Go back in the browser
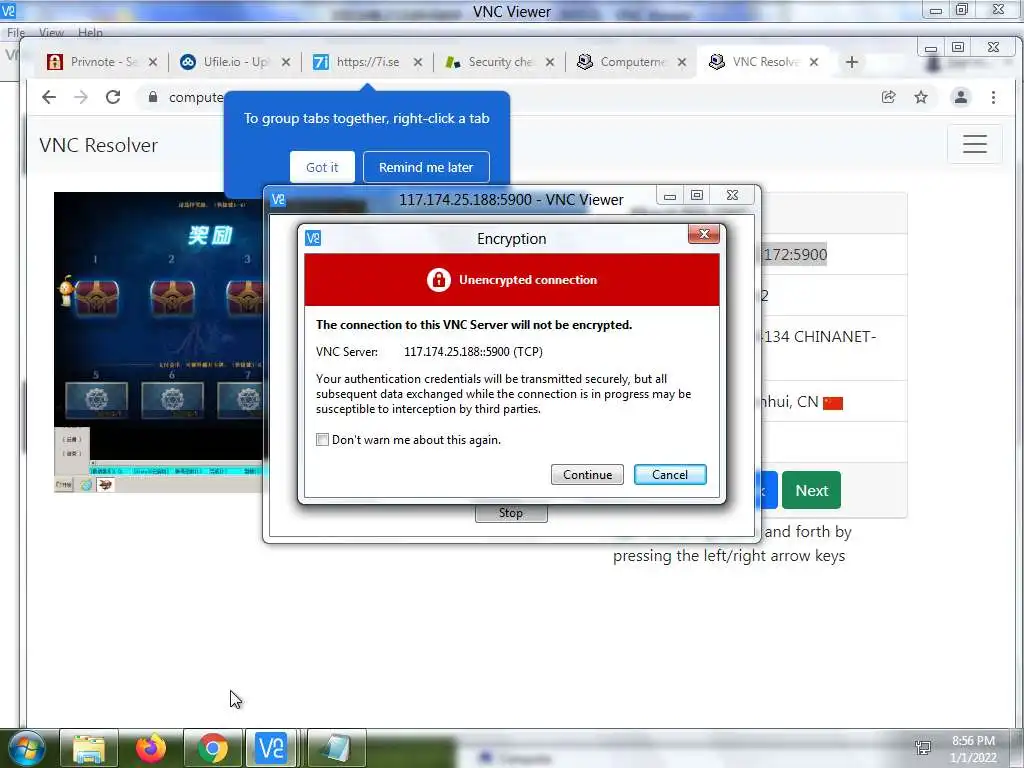The image size is (1024, 768). pos(49,97)
